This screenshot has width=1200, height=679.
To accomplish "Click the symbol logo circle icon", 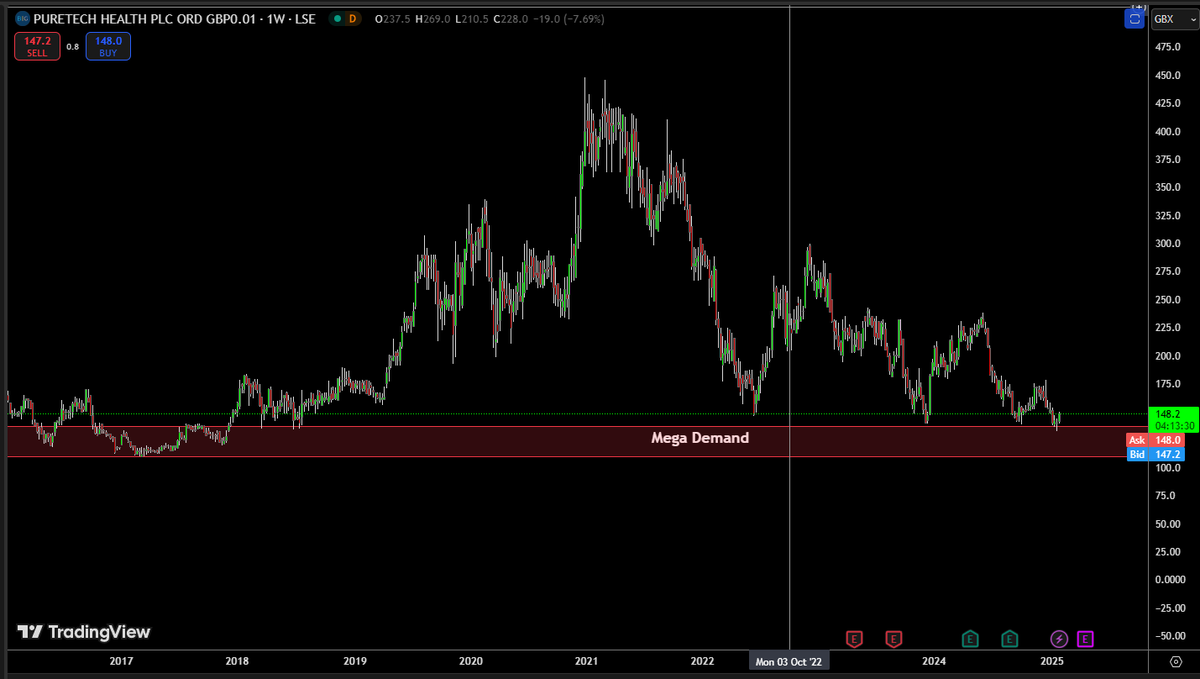I will (21, 18).
